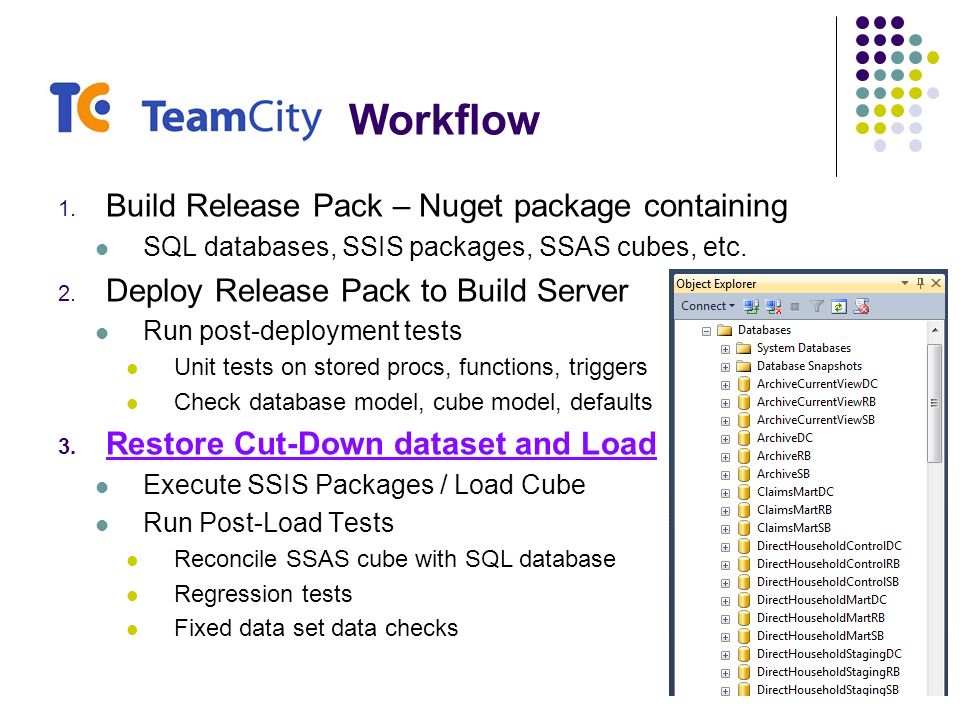Screen dimensions: 960x720
Task: Expand the DirectHouseholdStagingRB node
Action: [x=726, y=673]
